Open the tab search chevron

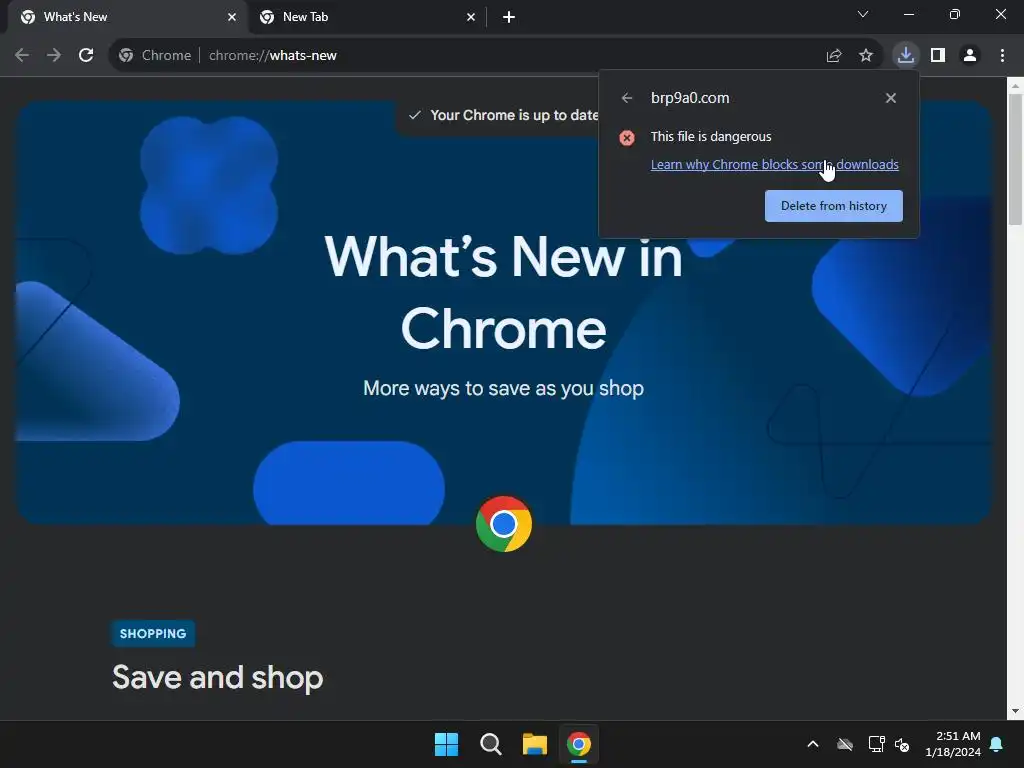click(863, 14)
